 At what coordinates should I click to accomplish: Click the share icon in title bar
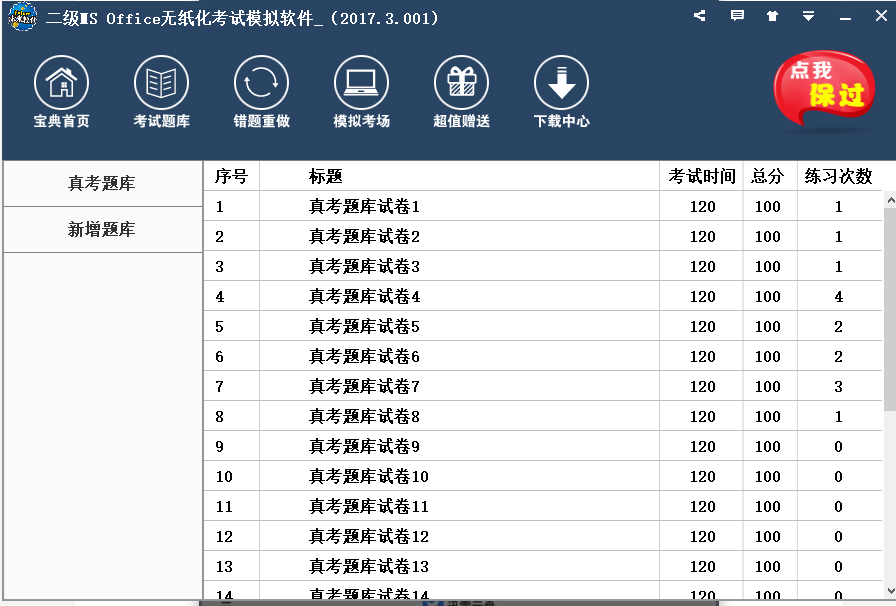(699, 15)
